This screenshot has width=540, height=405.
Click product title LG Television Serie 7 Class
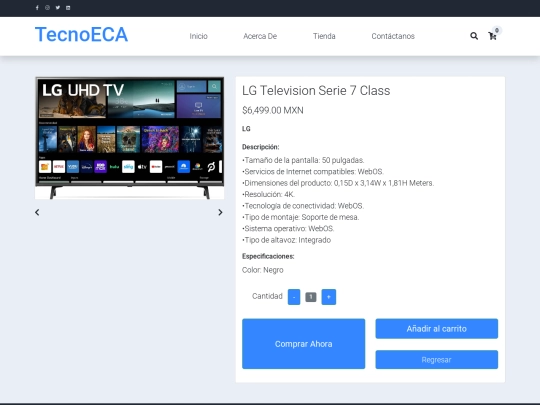[316, 91]
